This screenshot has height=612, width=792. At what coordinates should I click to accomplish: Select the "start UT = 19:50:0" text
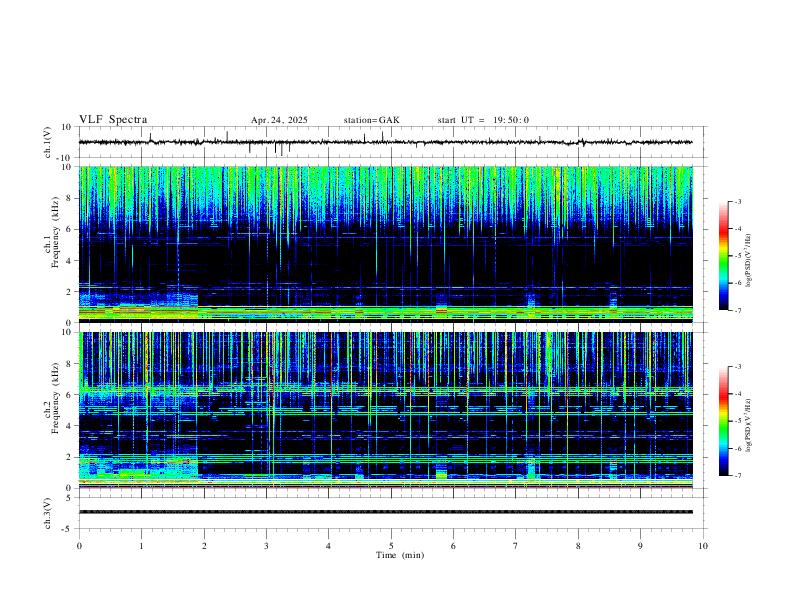coord(483,120)
